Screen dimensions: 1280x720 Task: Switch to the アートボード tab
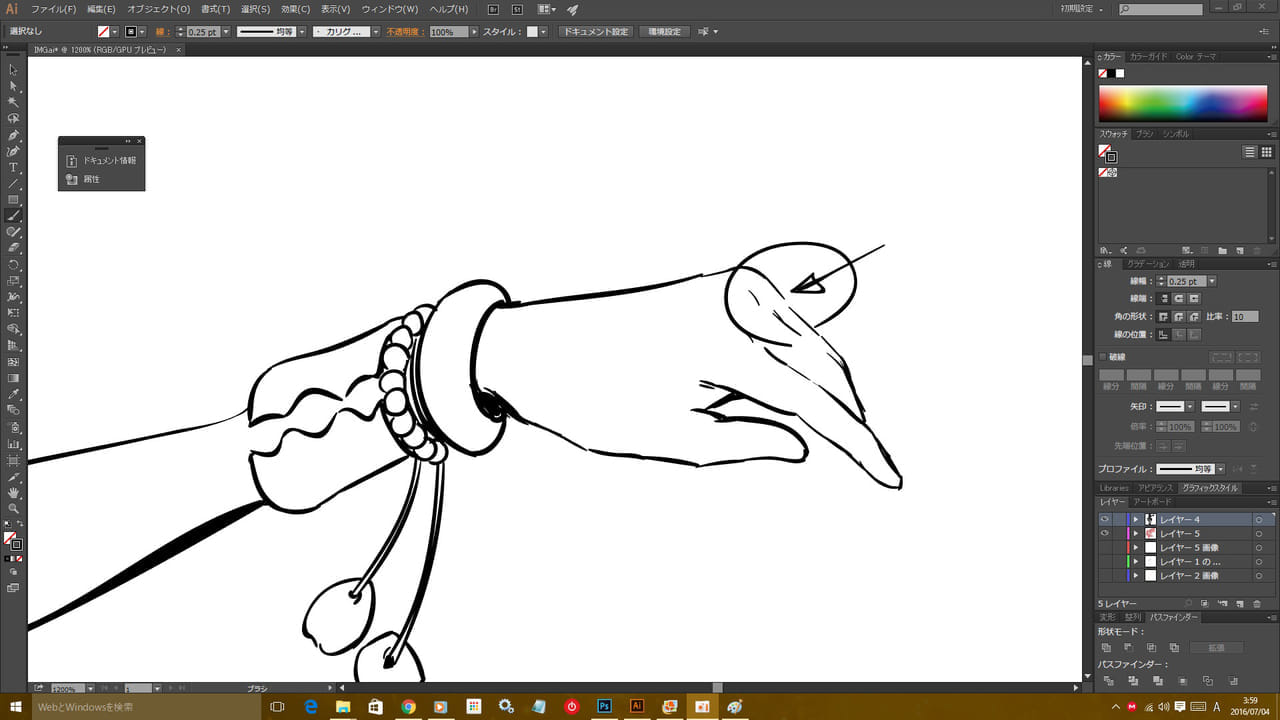1151,502
